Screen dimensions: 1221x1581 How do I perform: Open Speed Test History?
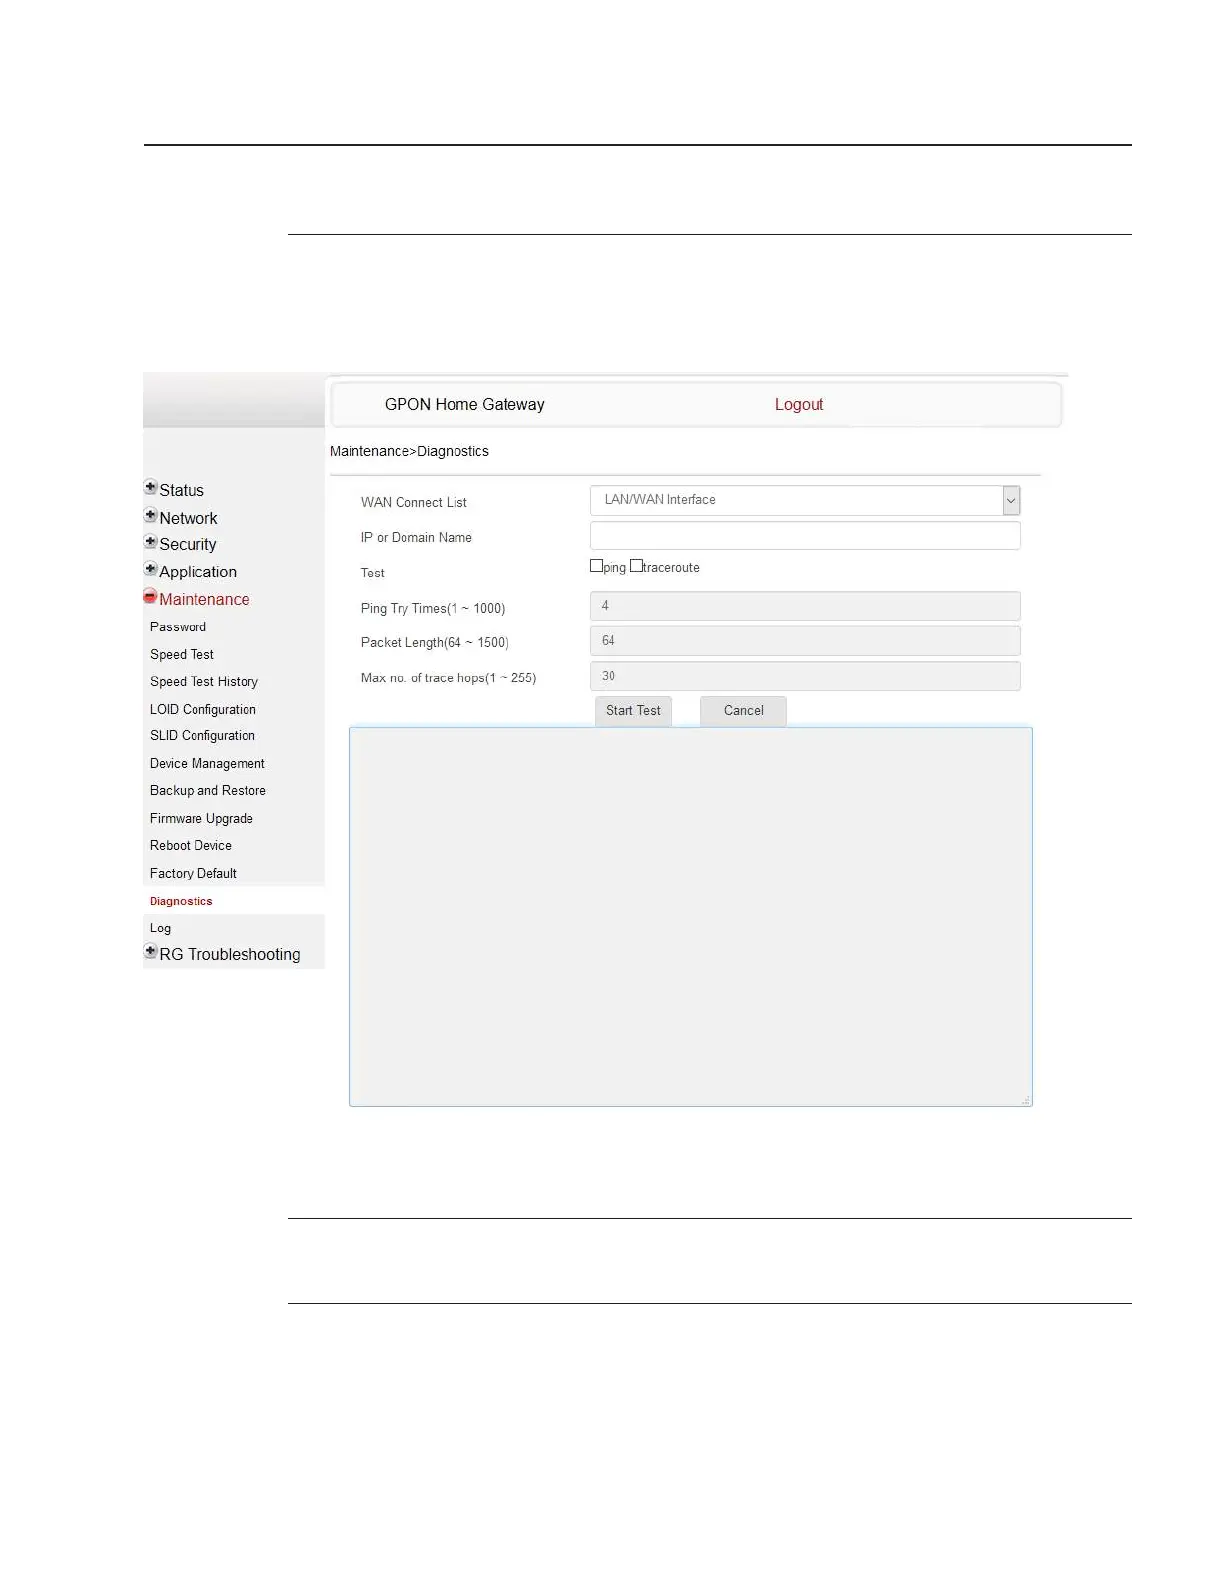point(204,682)
